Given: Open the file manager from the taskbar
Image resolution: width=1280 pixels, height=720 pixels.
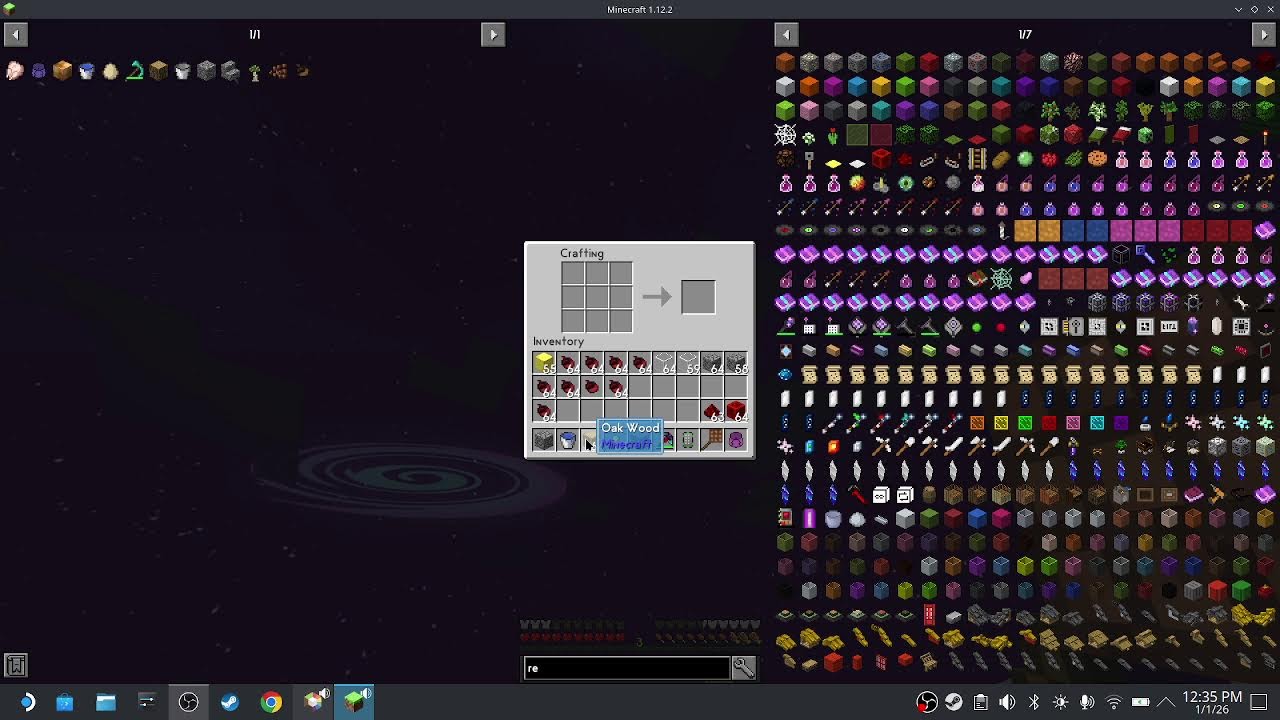Looking at the screenshot, I should [x=105, y=702].
